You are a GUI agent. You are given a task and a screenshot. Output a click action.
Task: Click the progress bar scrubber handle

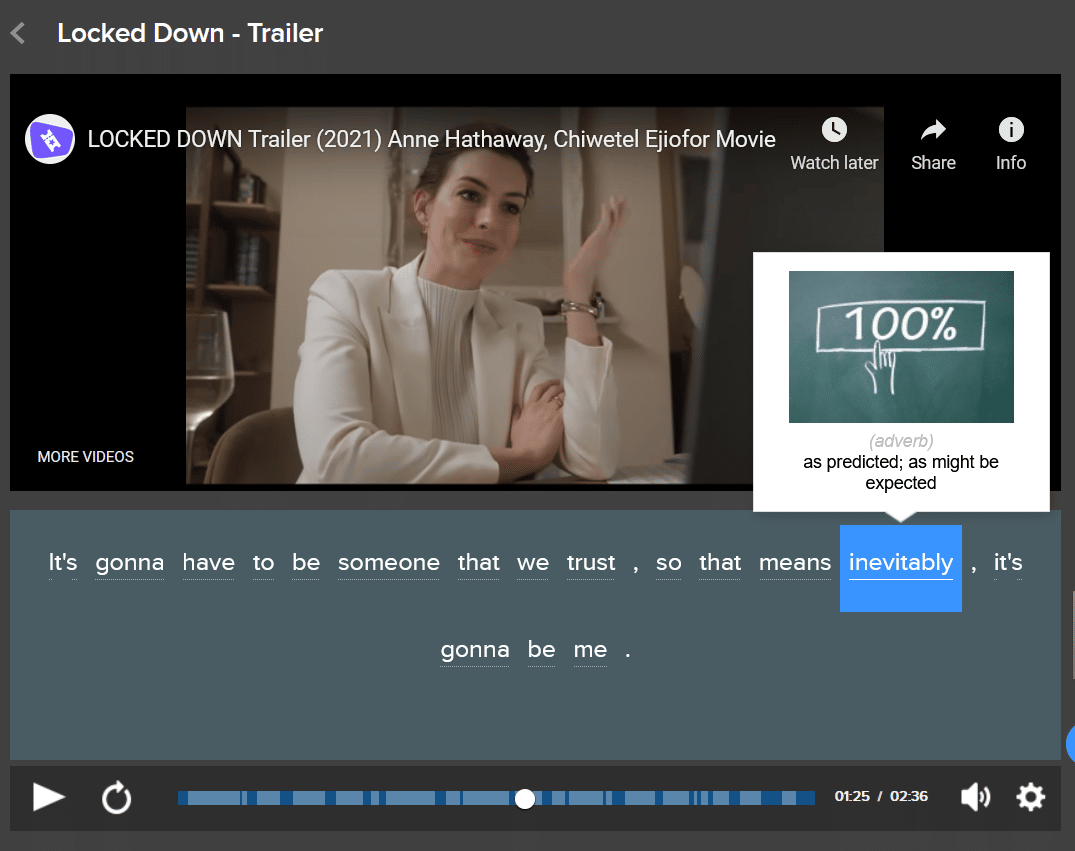pyautogui.click(x=524, y=798)
